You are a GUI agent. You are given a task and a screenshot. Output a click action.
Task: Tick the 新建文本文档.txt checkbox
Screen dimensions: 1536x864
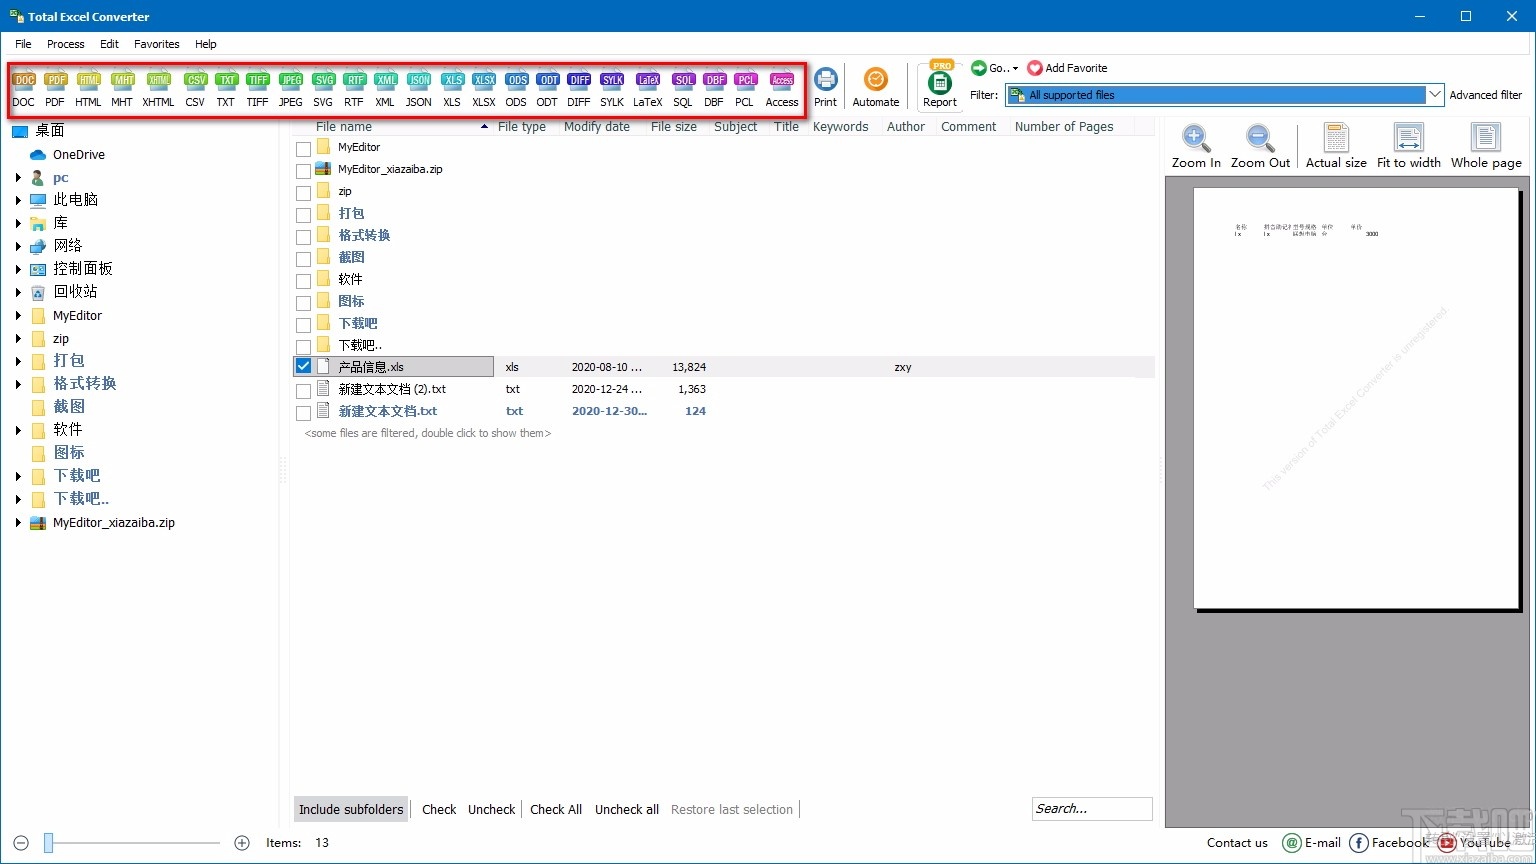point(303,413)
